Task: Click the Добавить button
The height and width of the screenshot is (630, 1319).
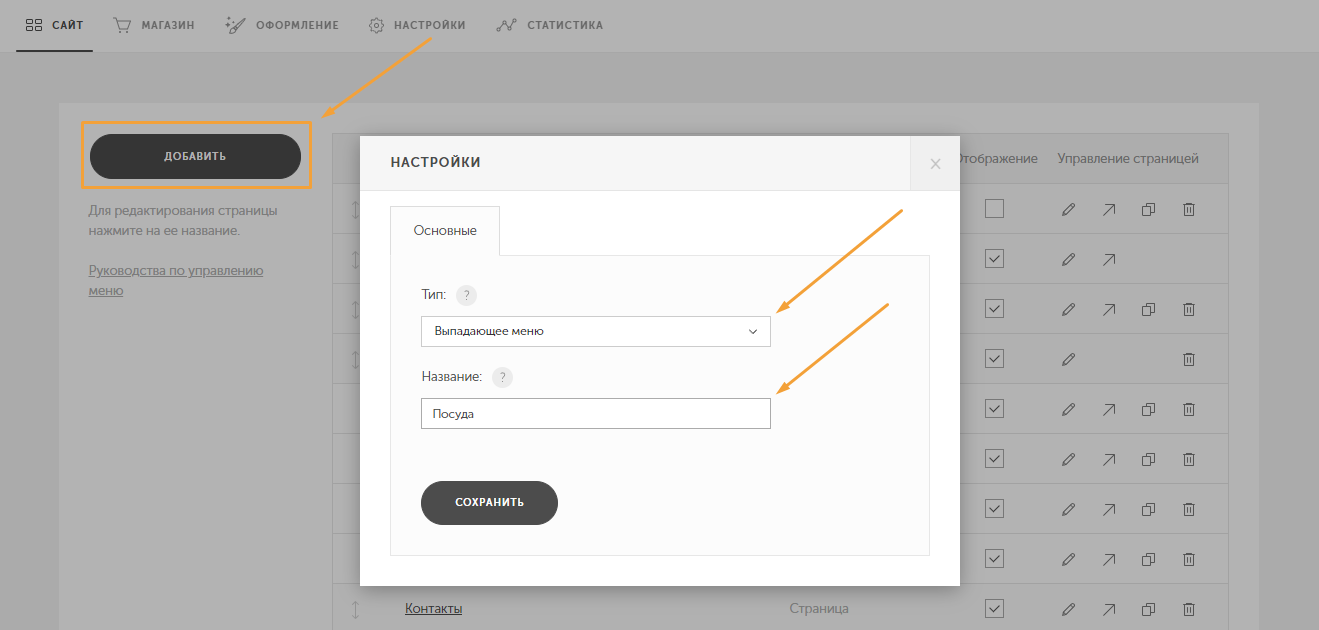Action: pyautogui.click(x=195, y=156)
